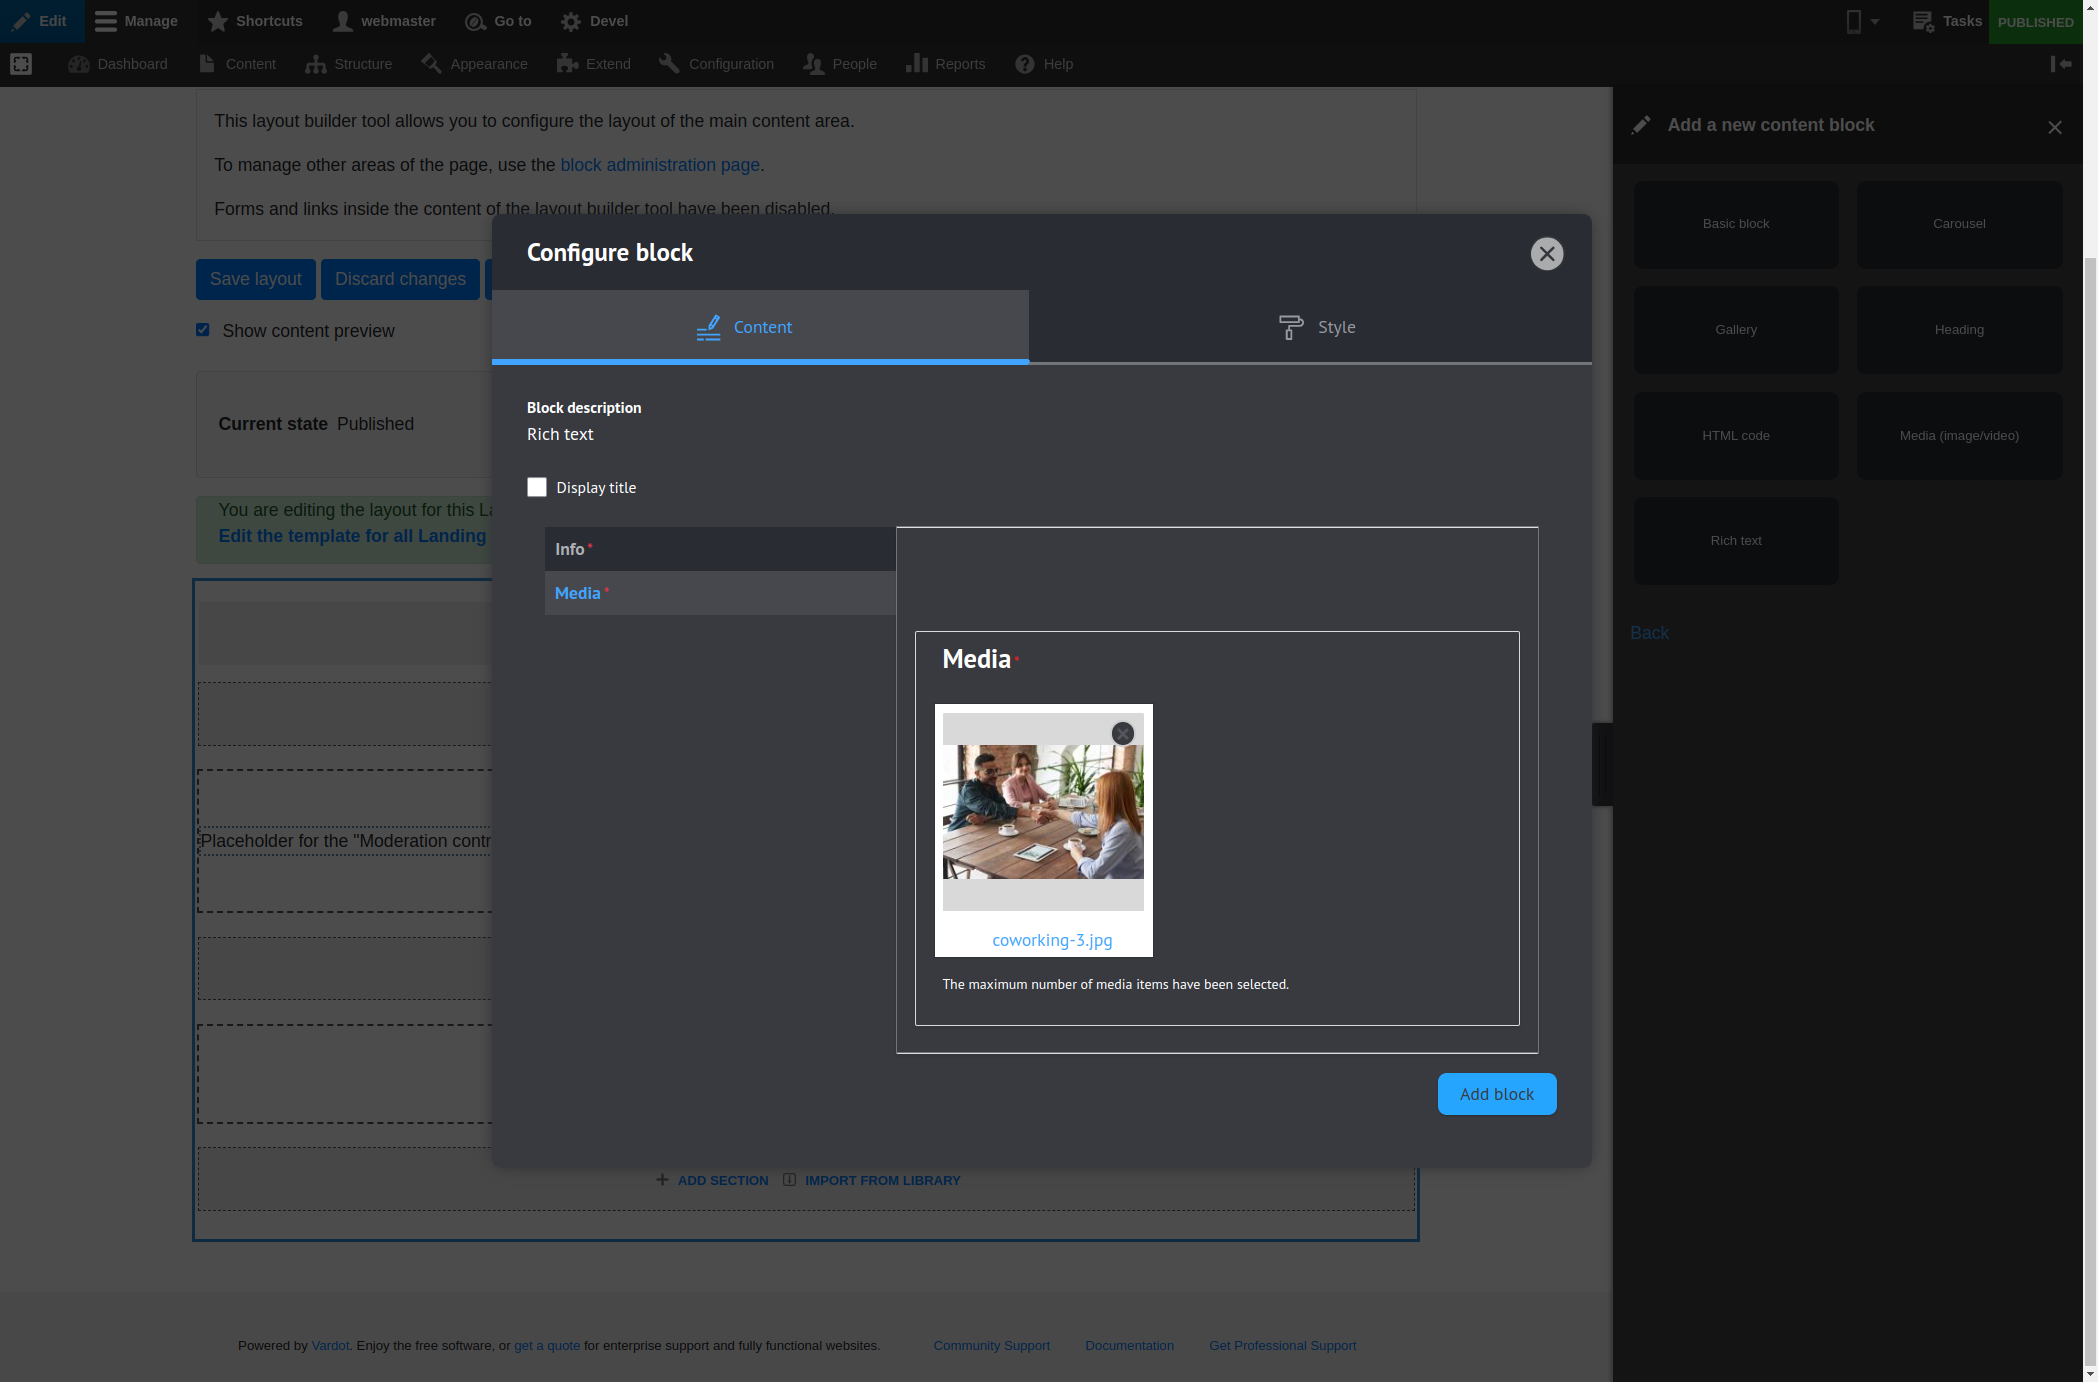Click the toolbar orientation toggle icon

(x=2061, y=64)
